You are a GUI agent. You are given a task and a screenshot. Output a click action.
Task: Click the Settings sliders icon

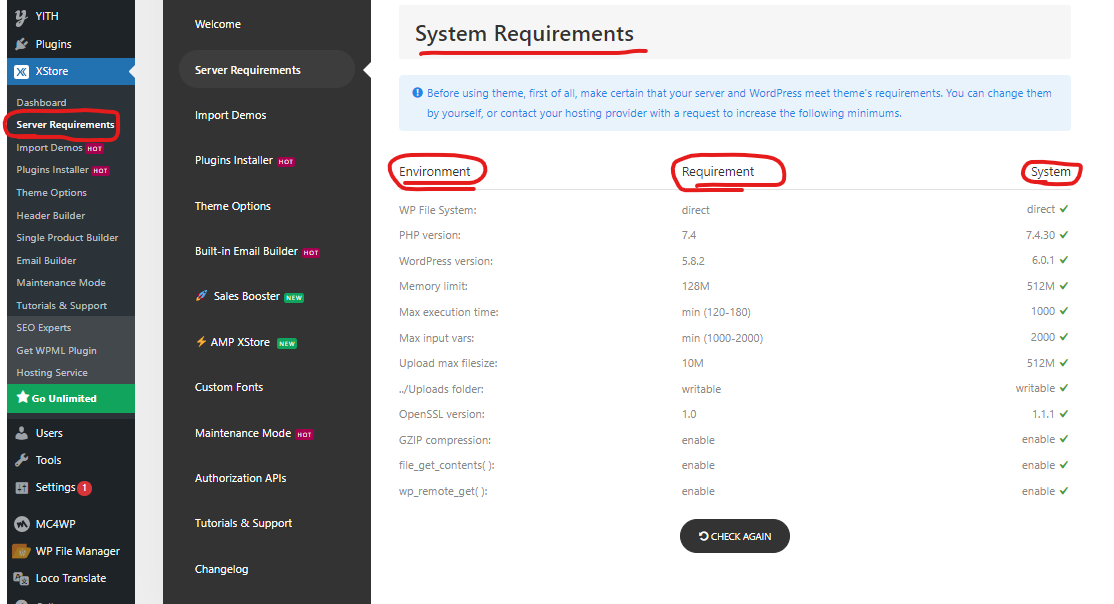tap(21, 487)
